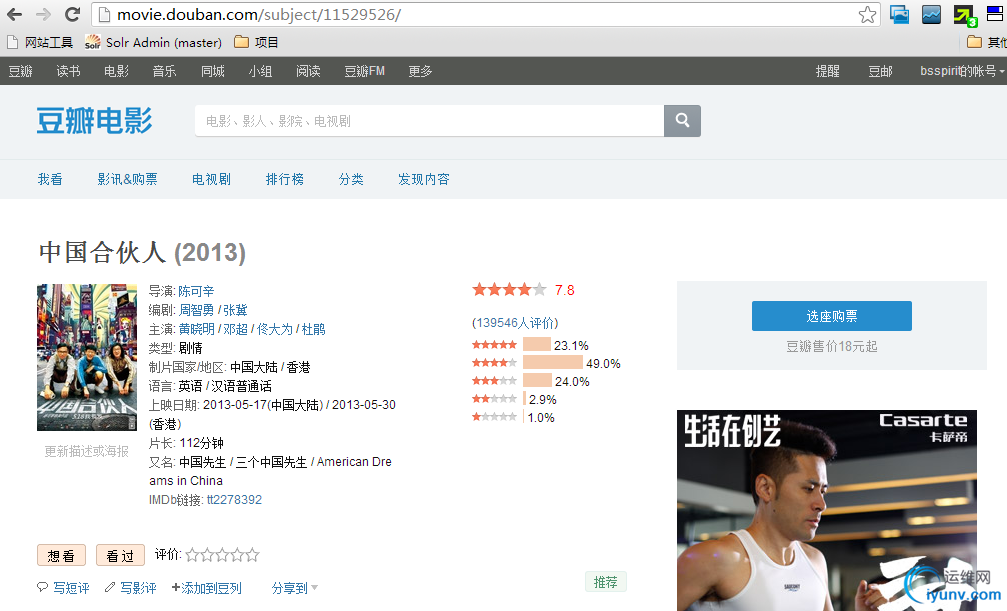Image resolution: width=1007 pixels, height=611 pixels.
Task: Open actor 黄晓明 link
Action: (197, 329)
